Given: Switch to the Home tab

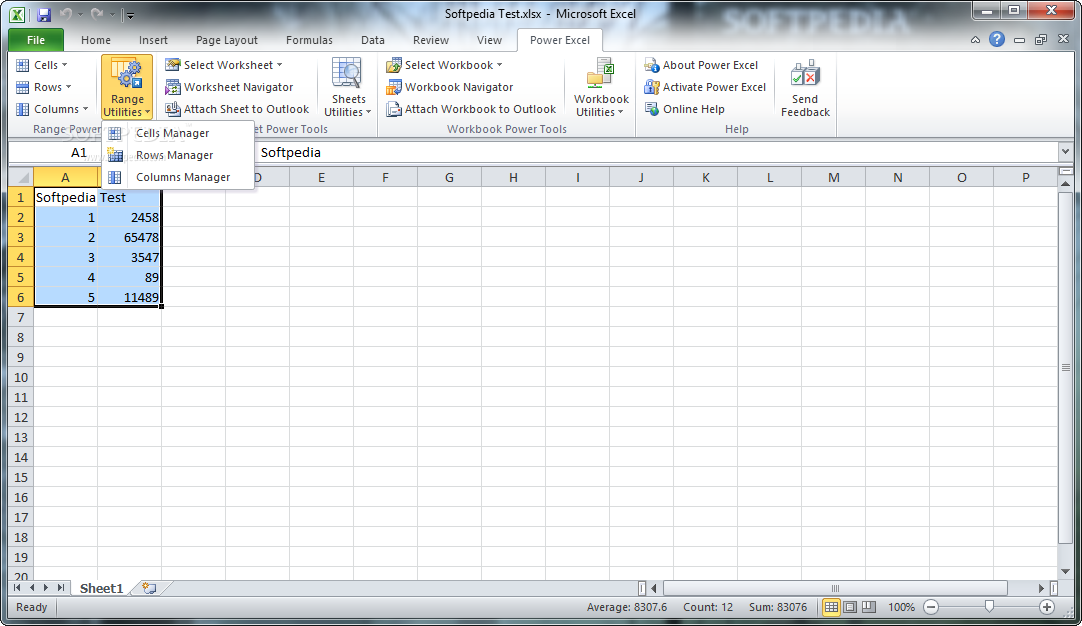Looking at the screenshot, I should tap(96, 40).
